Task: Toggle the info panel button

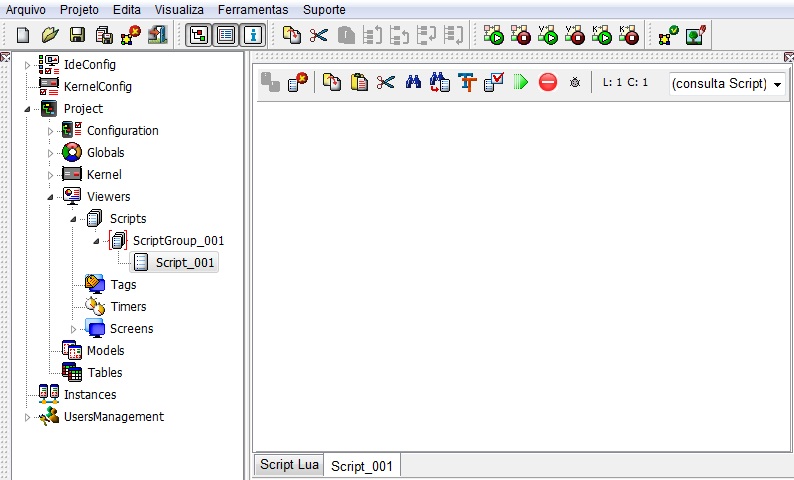Action: coord(253,35)
